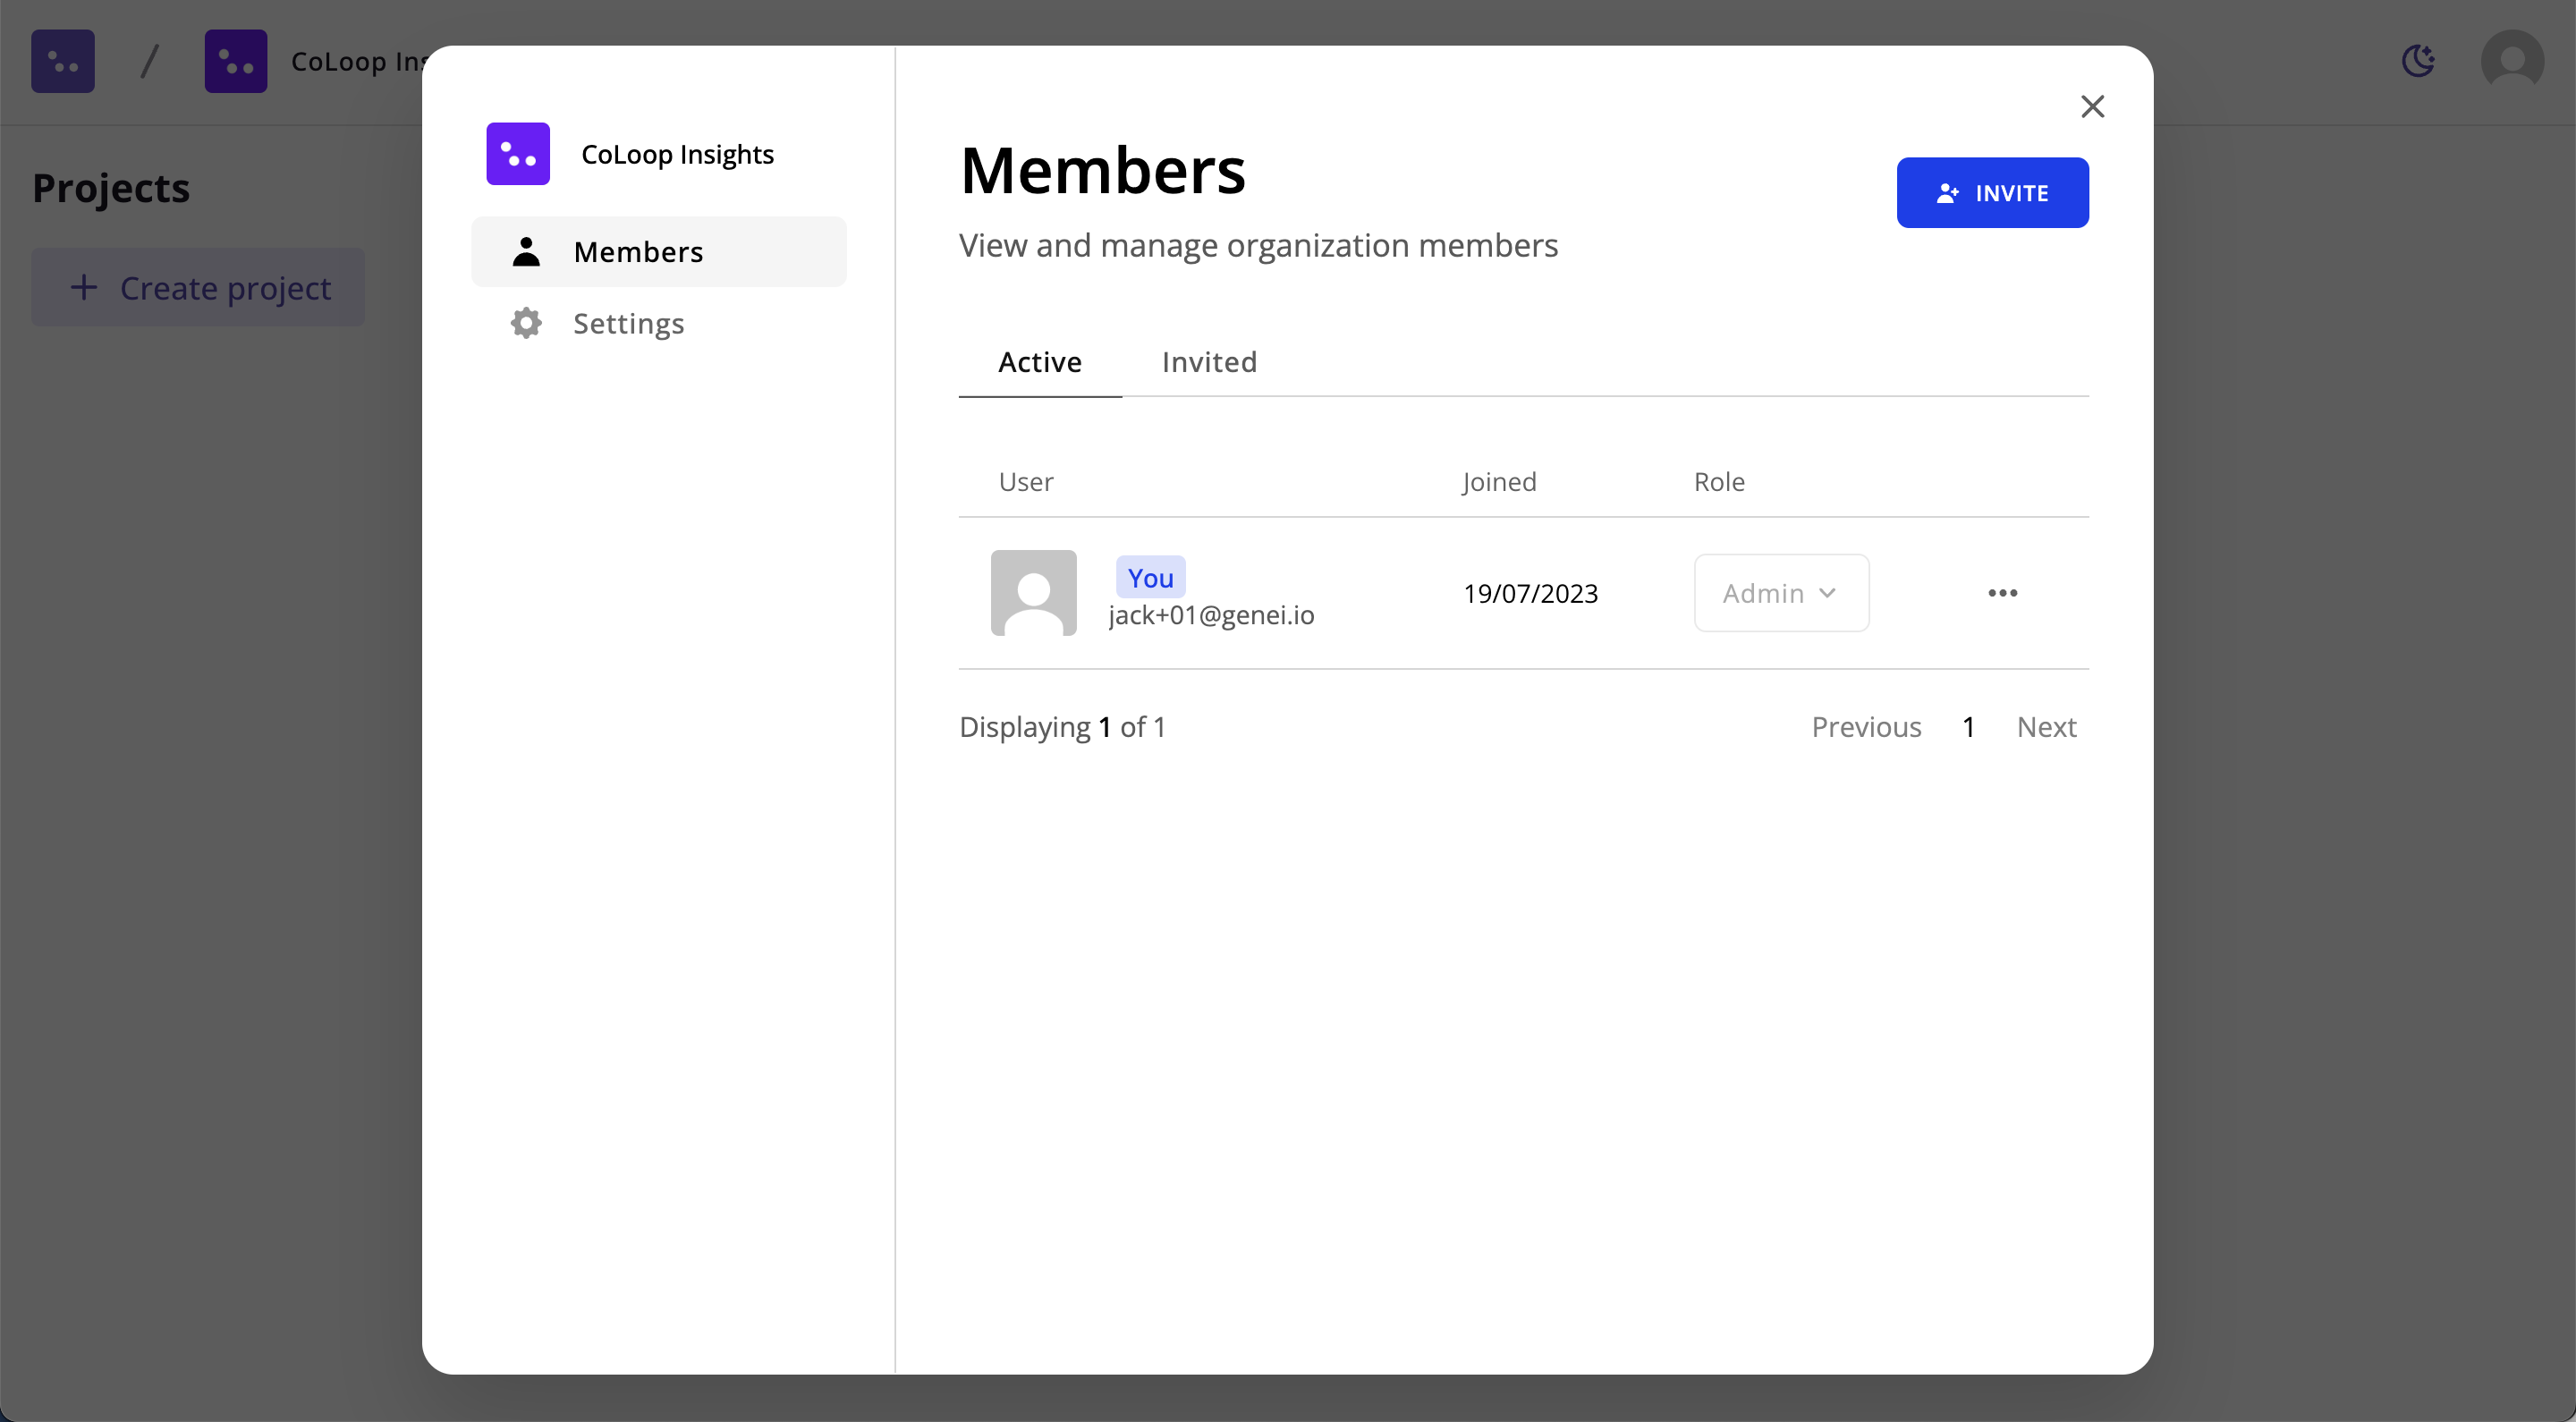The image size is (2576, 1422).
Task: Click the Joined column header
Action: click(1499, 482)
